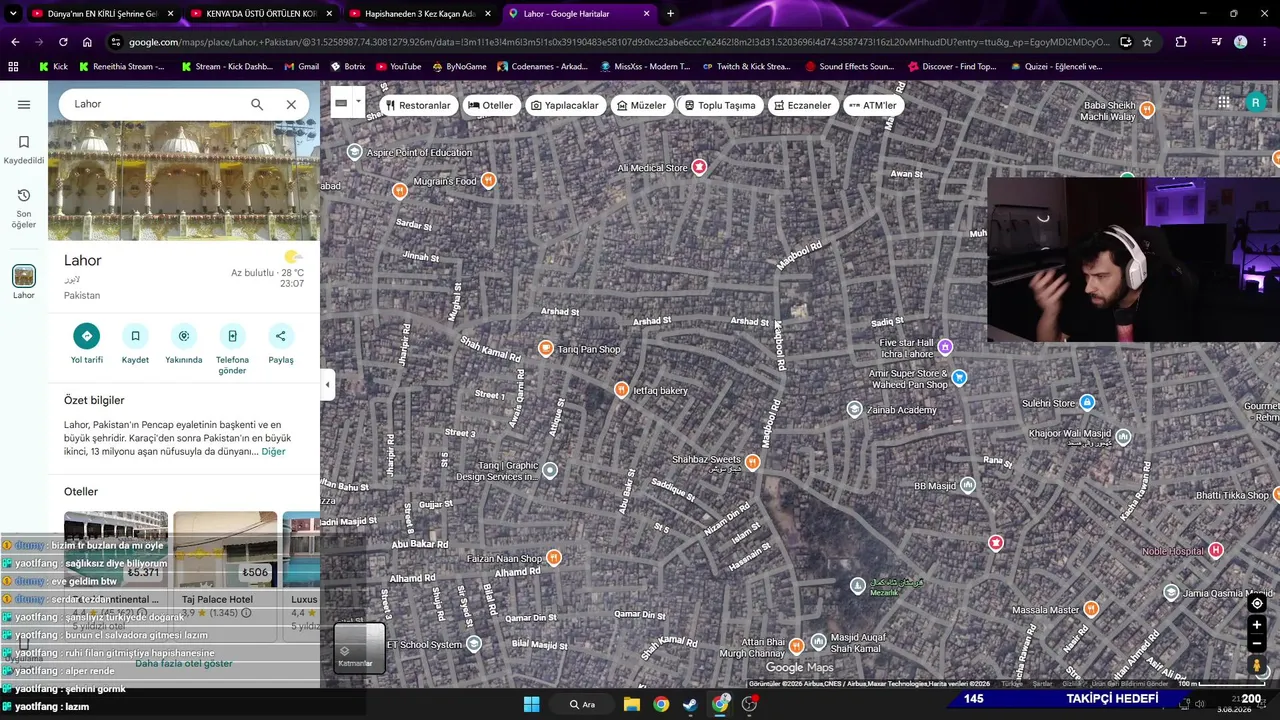The height and width of the screenshot is (720, 1280).
Task: Switch to the KENYA'DA ÜSTÜ ÖRTÜLEN tab
Action: pyautogui.click(x=262, y=14)
